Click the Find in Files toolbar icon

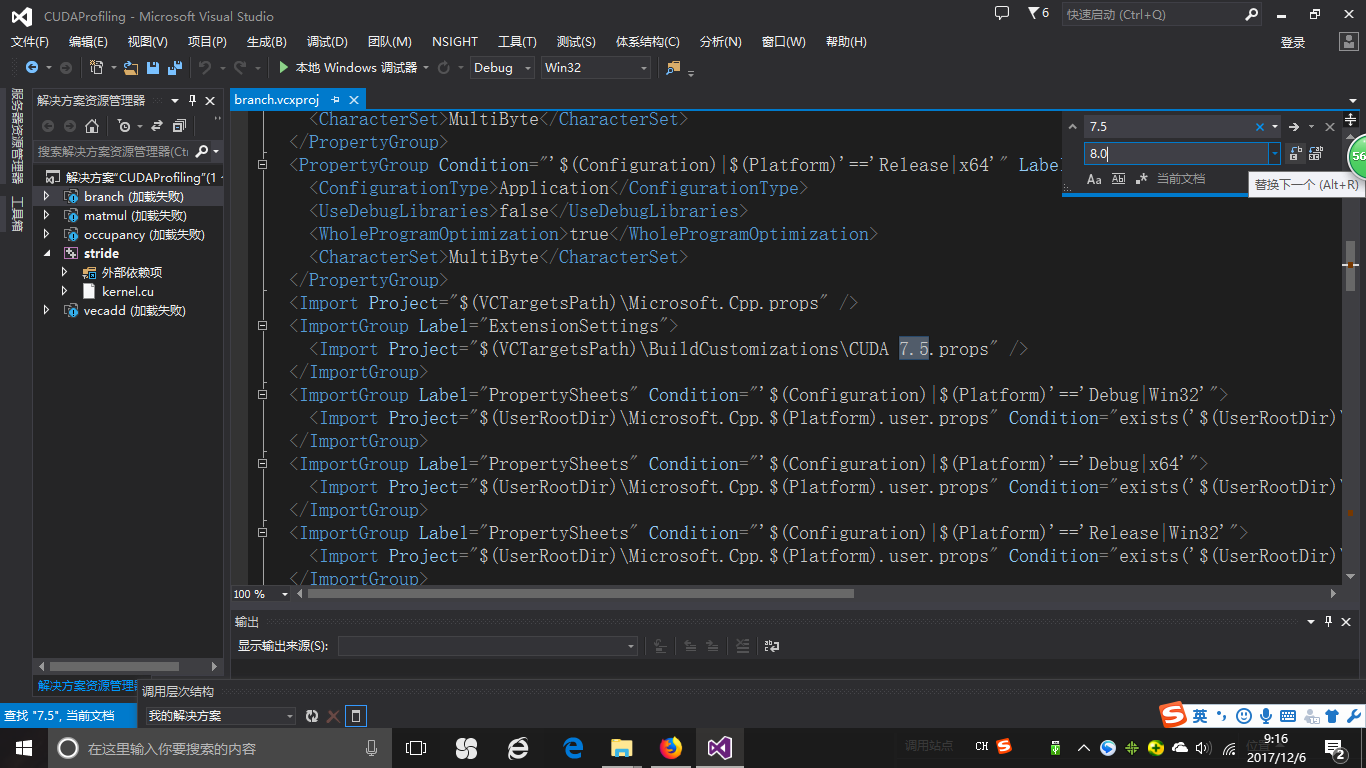[x=673, y=68]
